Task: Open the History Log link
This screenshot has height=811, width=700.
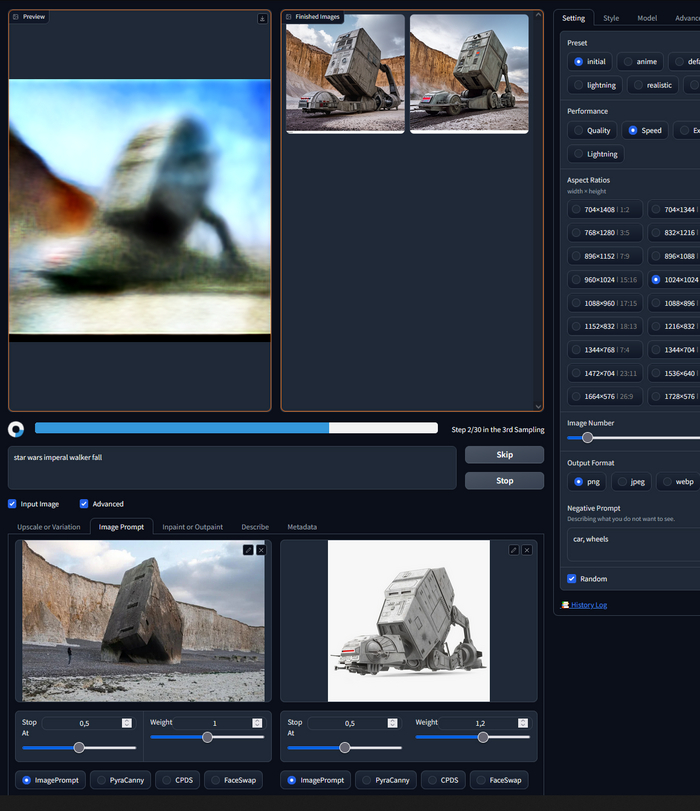Action: 588,605
